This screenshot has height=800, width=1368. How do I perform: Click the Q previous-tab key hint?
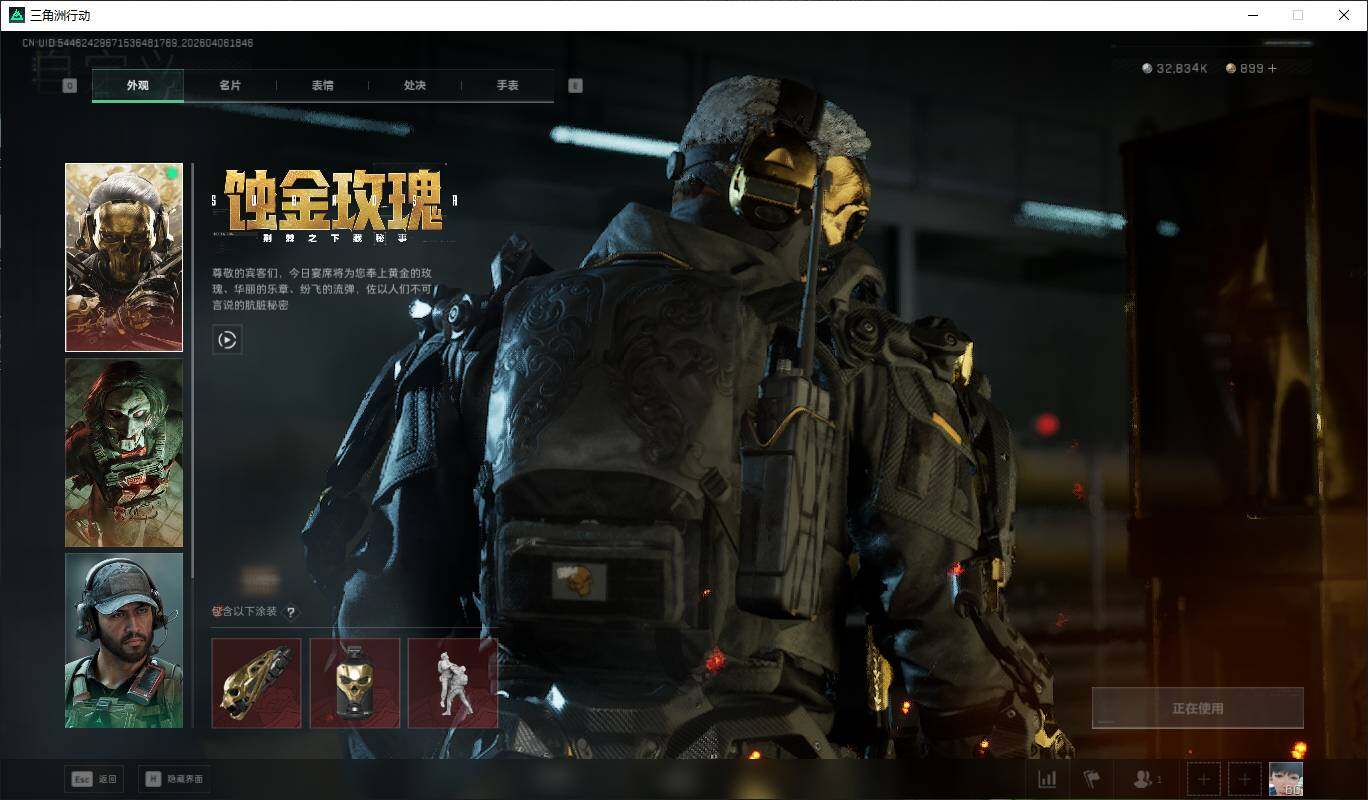tap(70, 86)
